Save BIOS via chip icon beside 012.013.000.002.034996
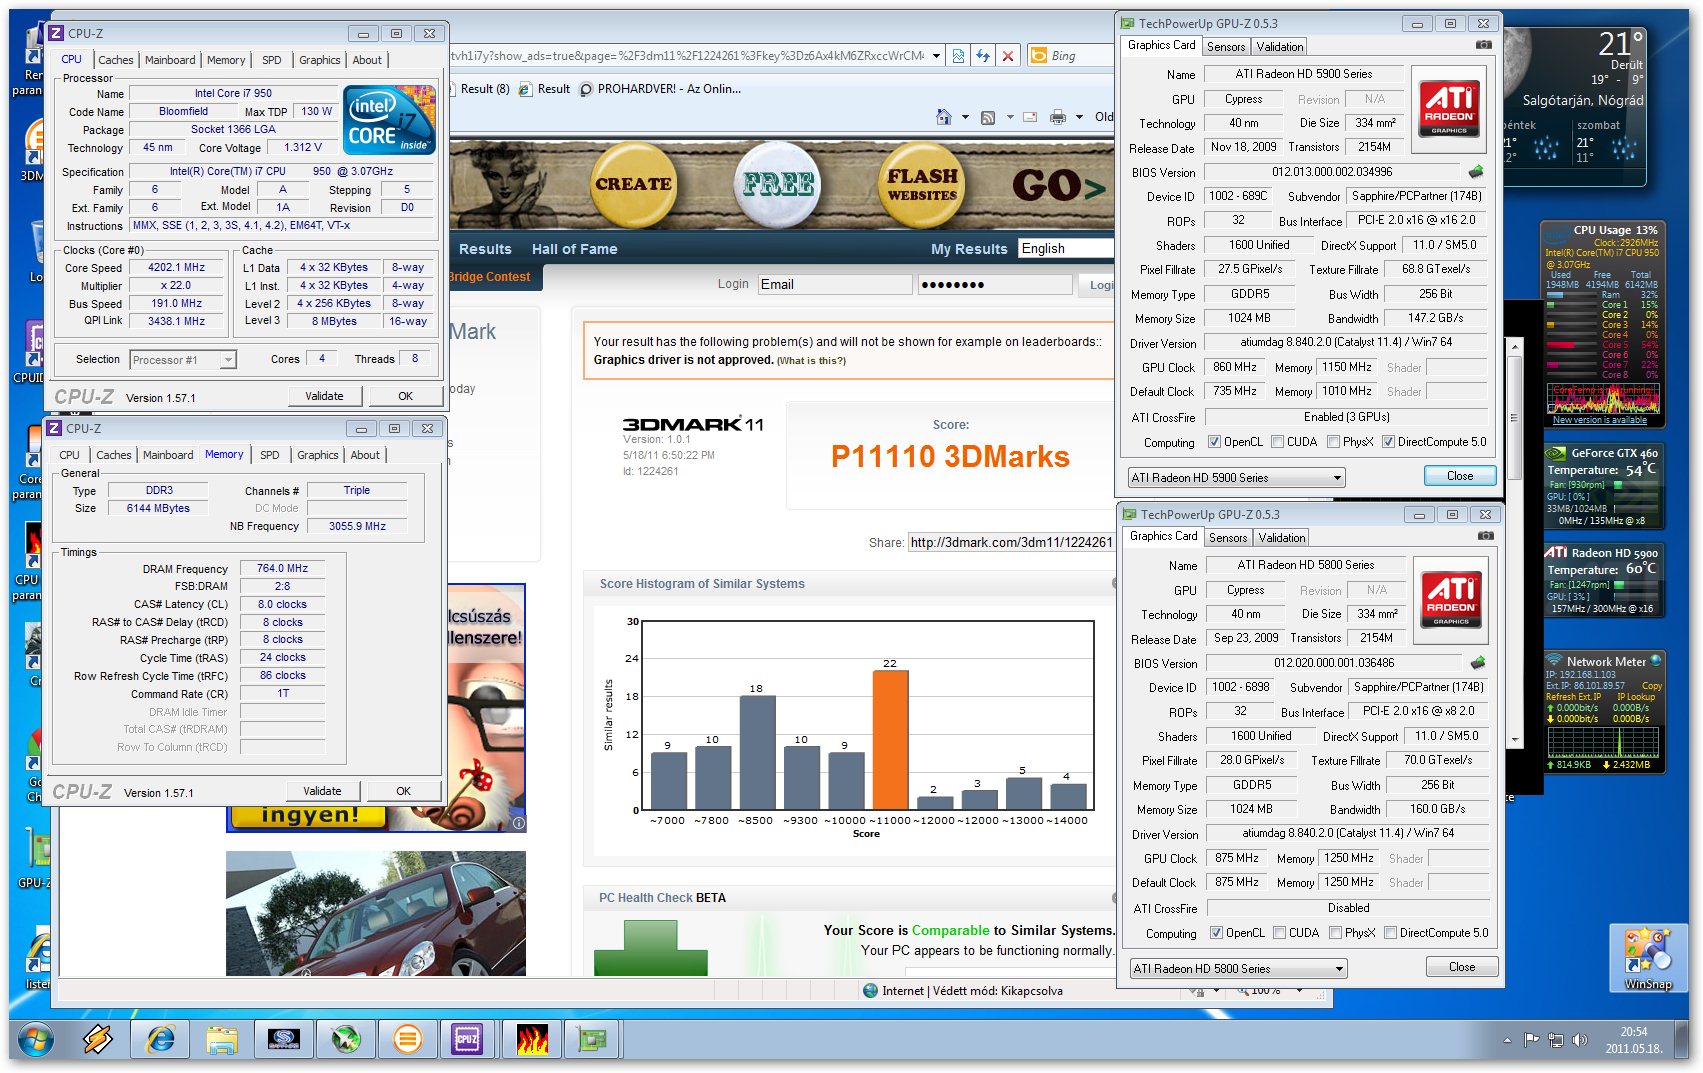Viewport: 1703px width, 1073px height. point(1476,172)
